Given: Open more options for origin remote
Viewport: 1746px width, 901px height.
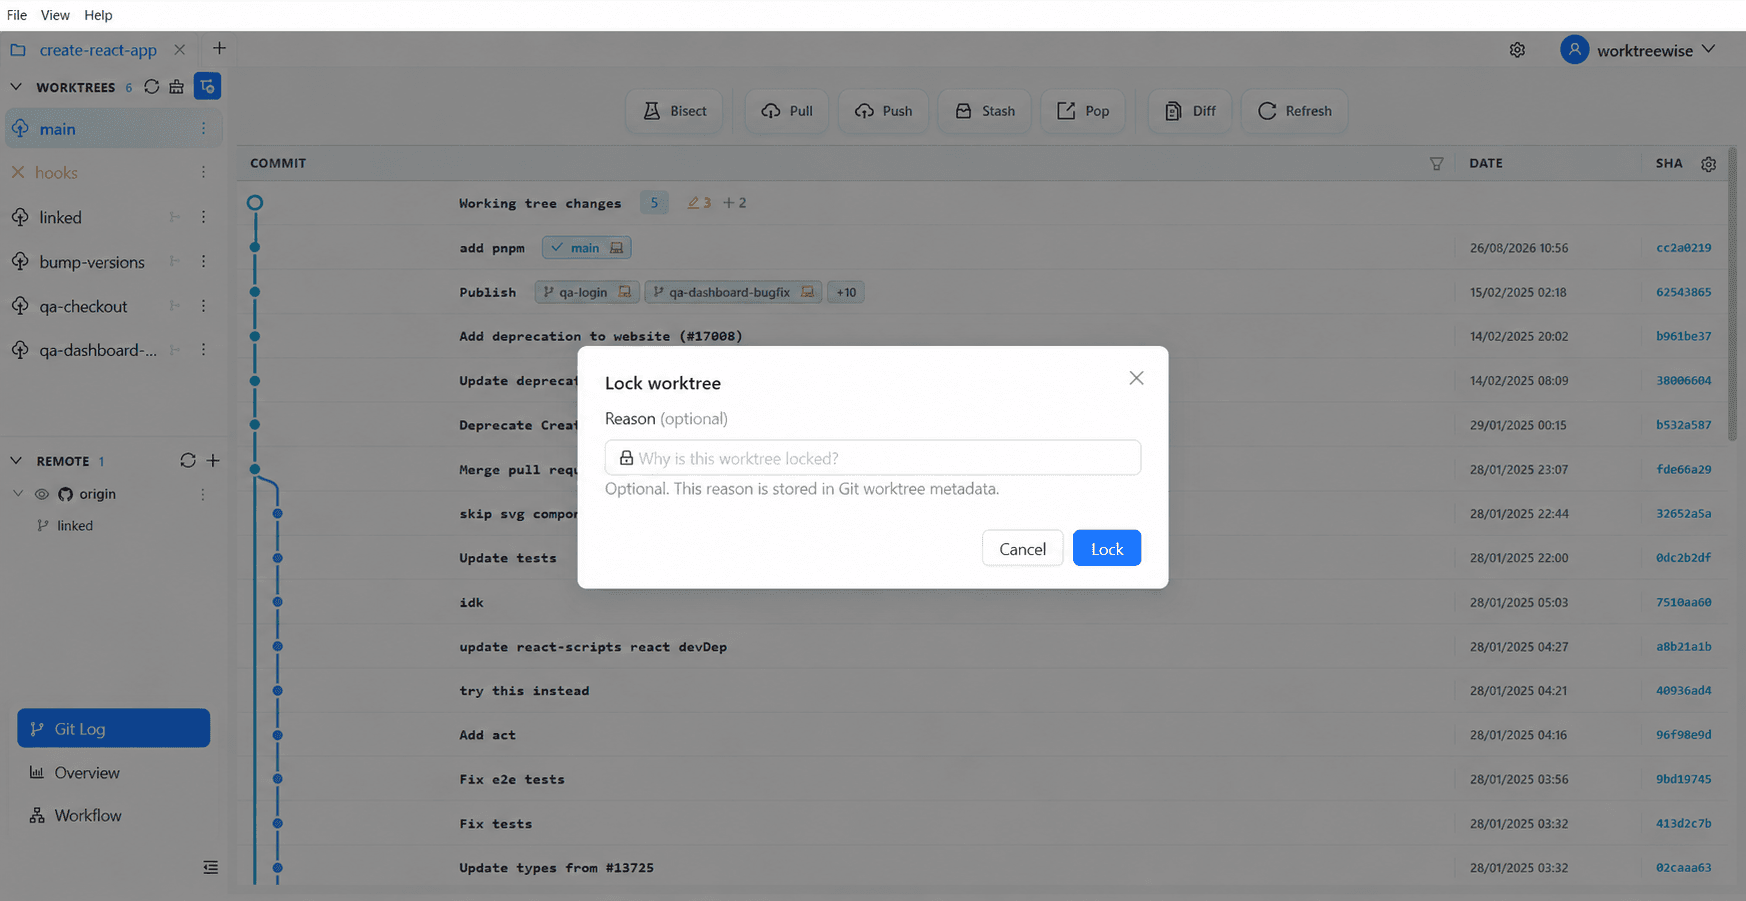Looking at the screenshot, I should [203, 494].
